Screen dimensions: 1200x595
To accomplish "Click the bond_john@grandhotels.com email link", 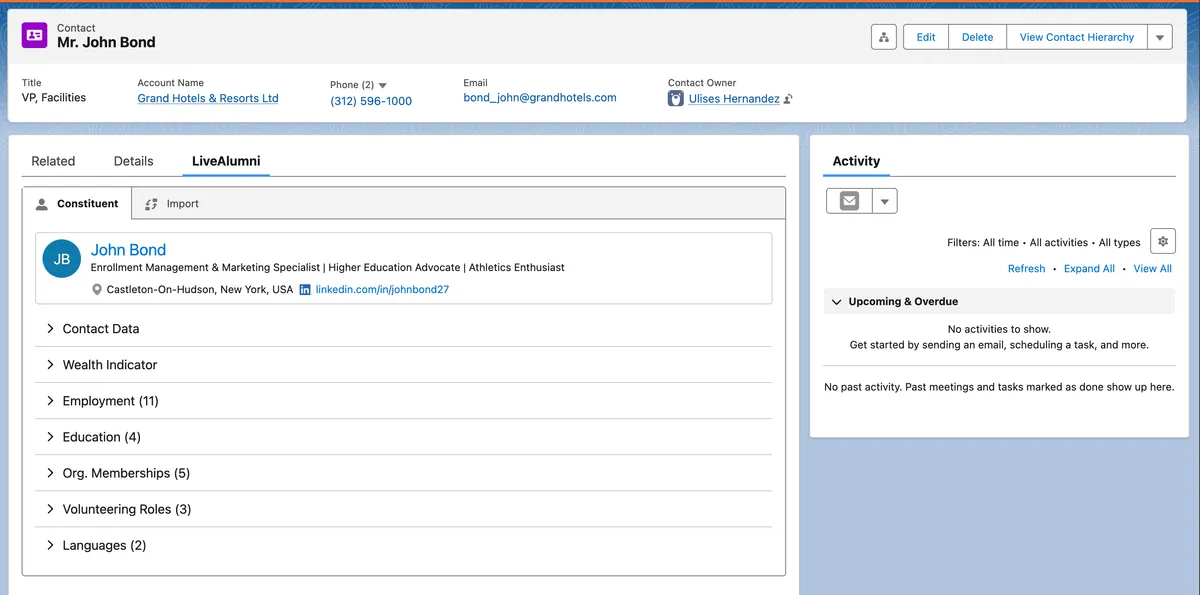I will [x=540, y=98].
